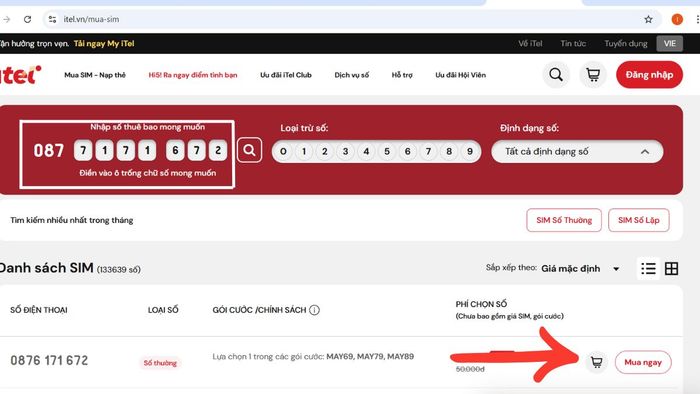Click the first digit box after 087
This screenshot has width=700, height=394.
(x=83, y=150)
